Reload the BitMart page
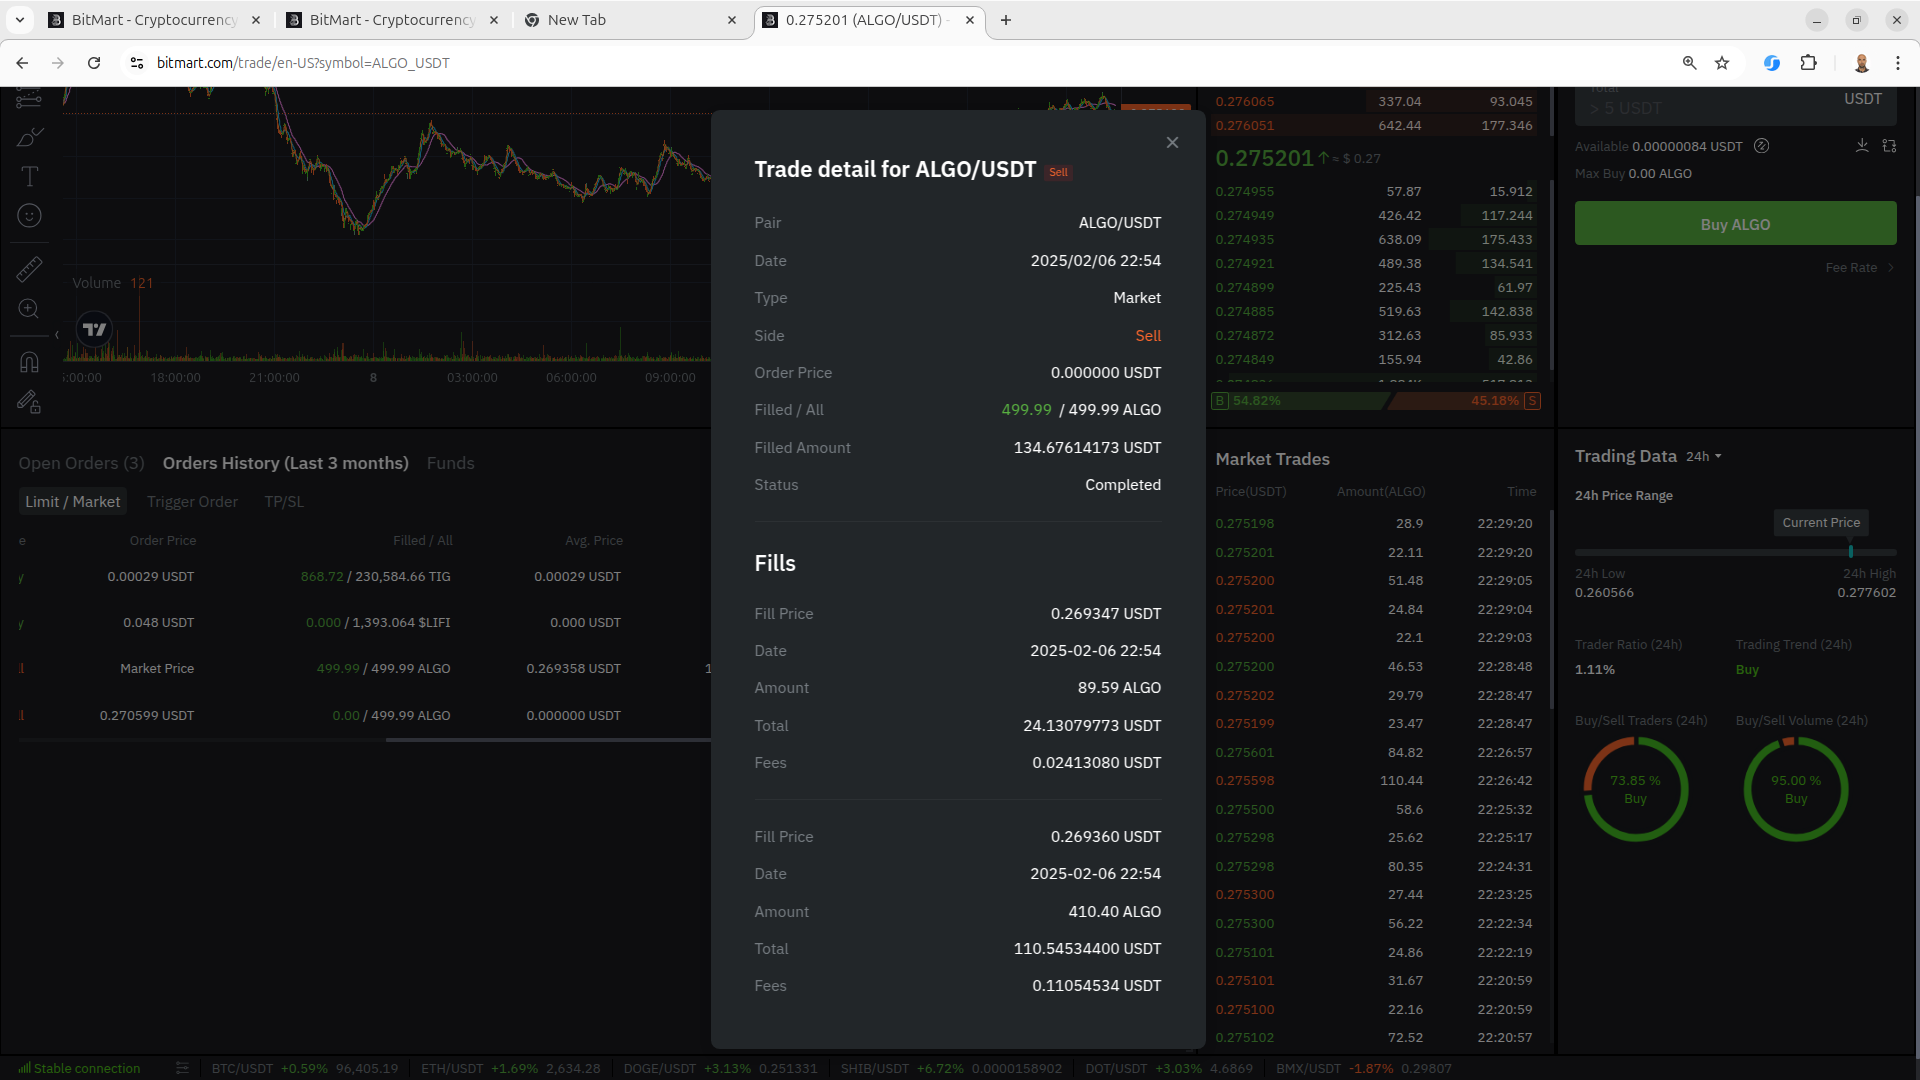Viewport: 1920px width, 1080px height. [x=94, y=63]
